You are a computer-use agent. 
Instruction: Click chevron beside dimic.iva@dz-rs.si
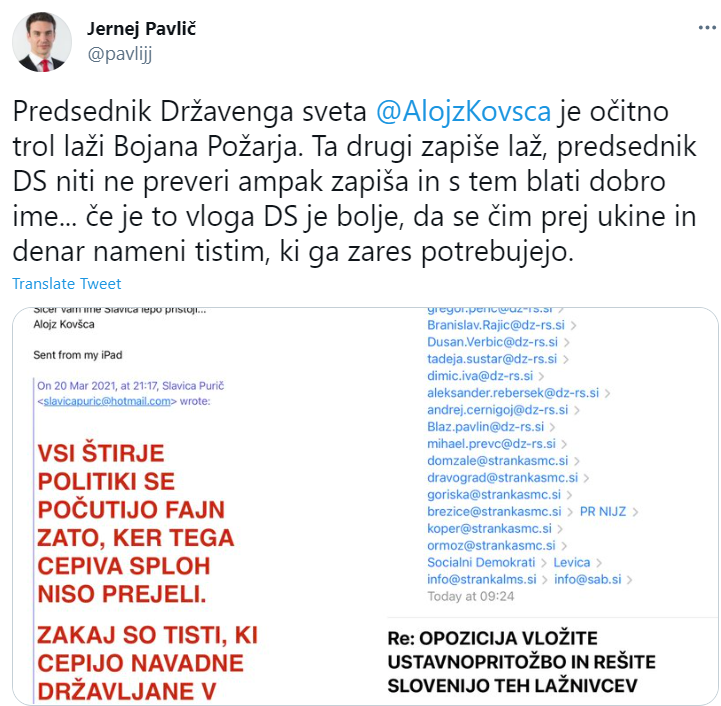tap(541, 377)
